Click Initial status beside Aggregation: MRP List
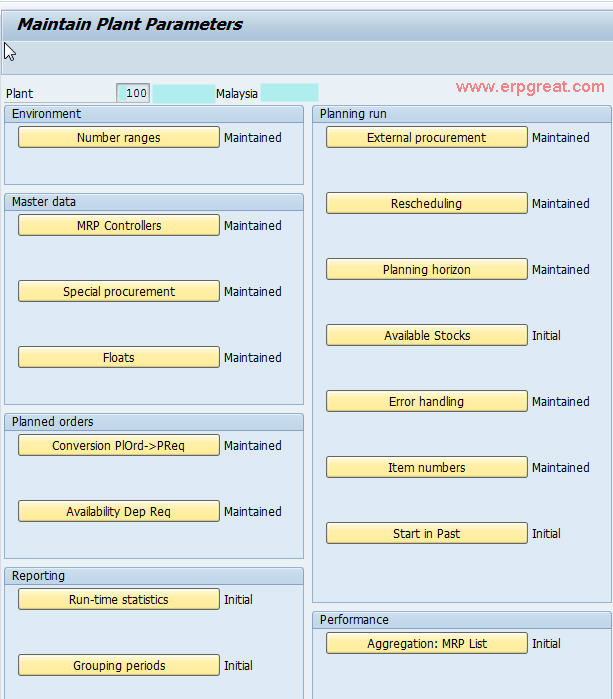This screenshot has height=699, width=613. (546, 643)
